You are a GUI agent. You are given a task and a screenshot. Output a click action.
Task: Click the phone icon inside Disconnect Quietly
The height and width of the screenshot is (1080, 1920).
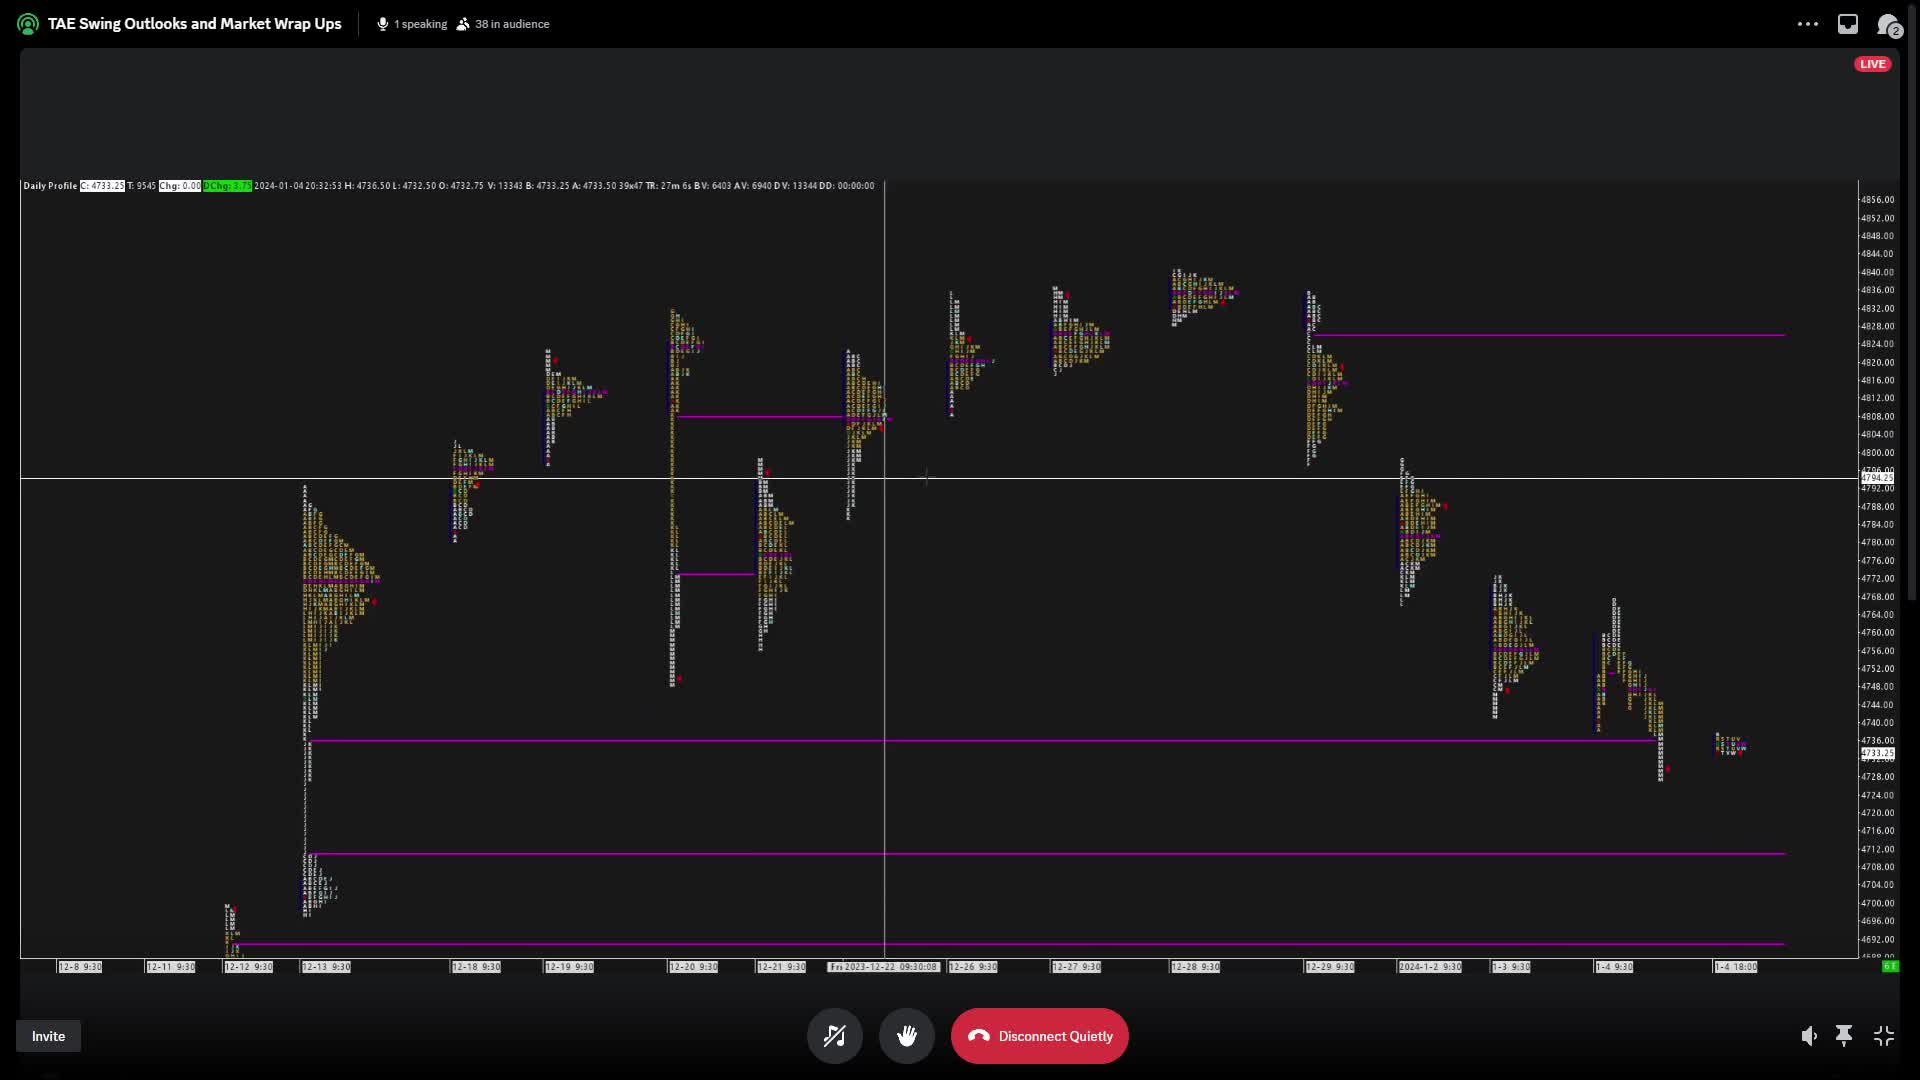tap(978, 1036)
